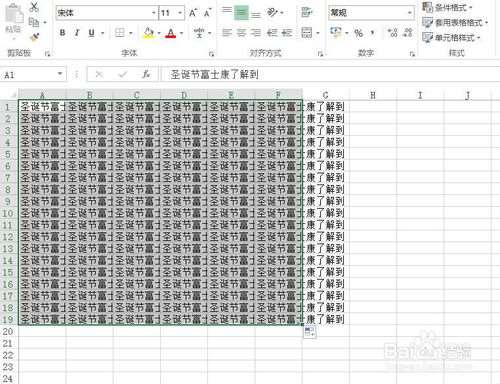Expand the number format combo box
Screen dimensions: 500x384
coord(409,13)
